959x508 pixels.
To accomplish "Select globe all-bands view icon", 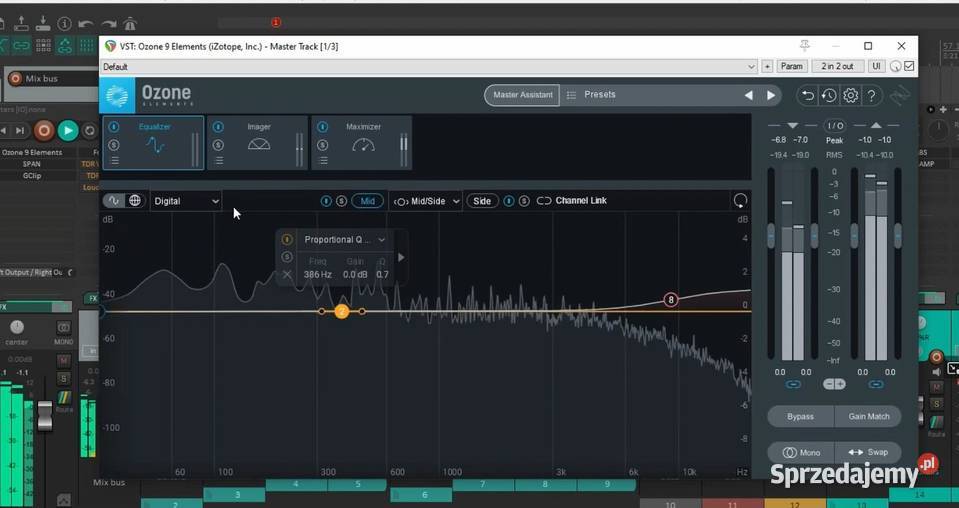I will tap(135, 201).
